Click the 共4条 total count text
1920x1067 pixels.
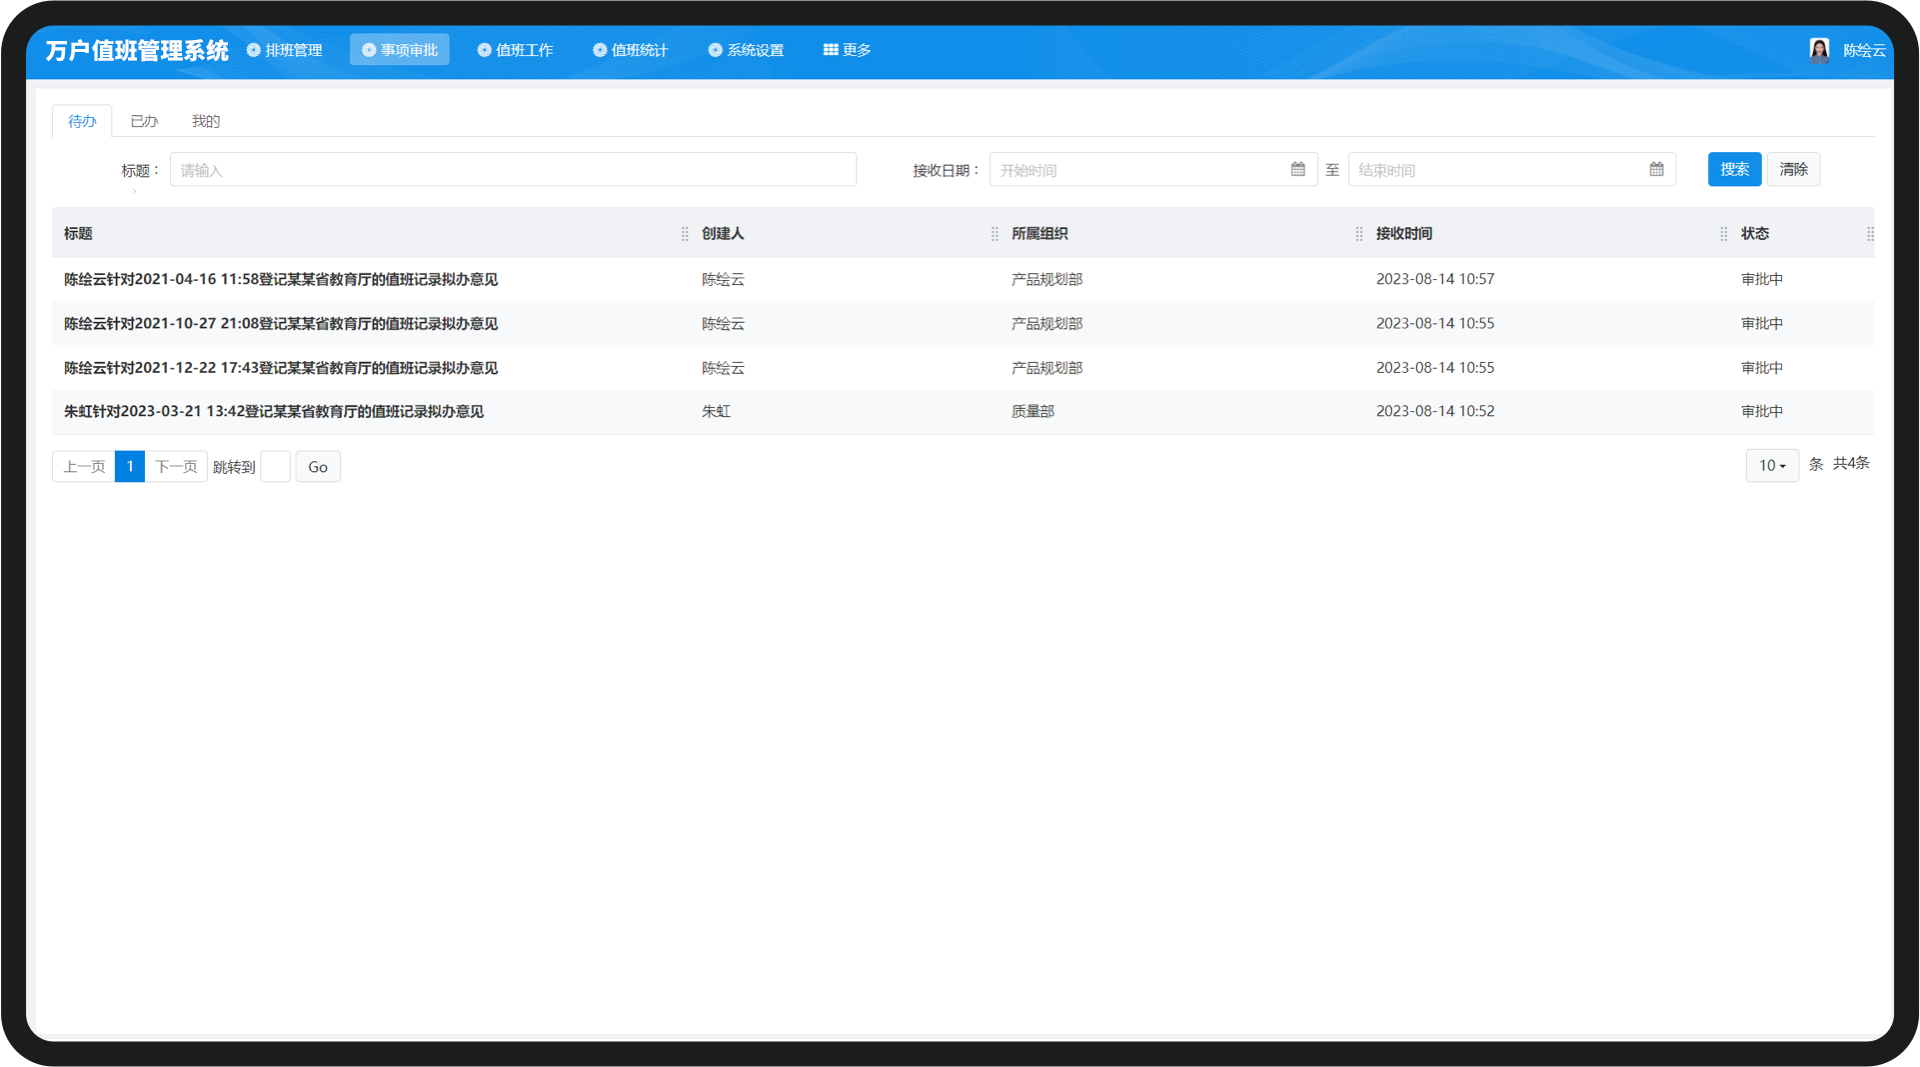pyautogui.click(x=1851, y=463)
